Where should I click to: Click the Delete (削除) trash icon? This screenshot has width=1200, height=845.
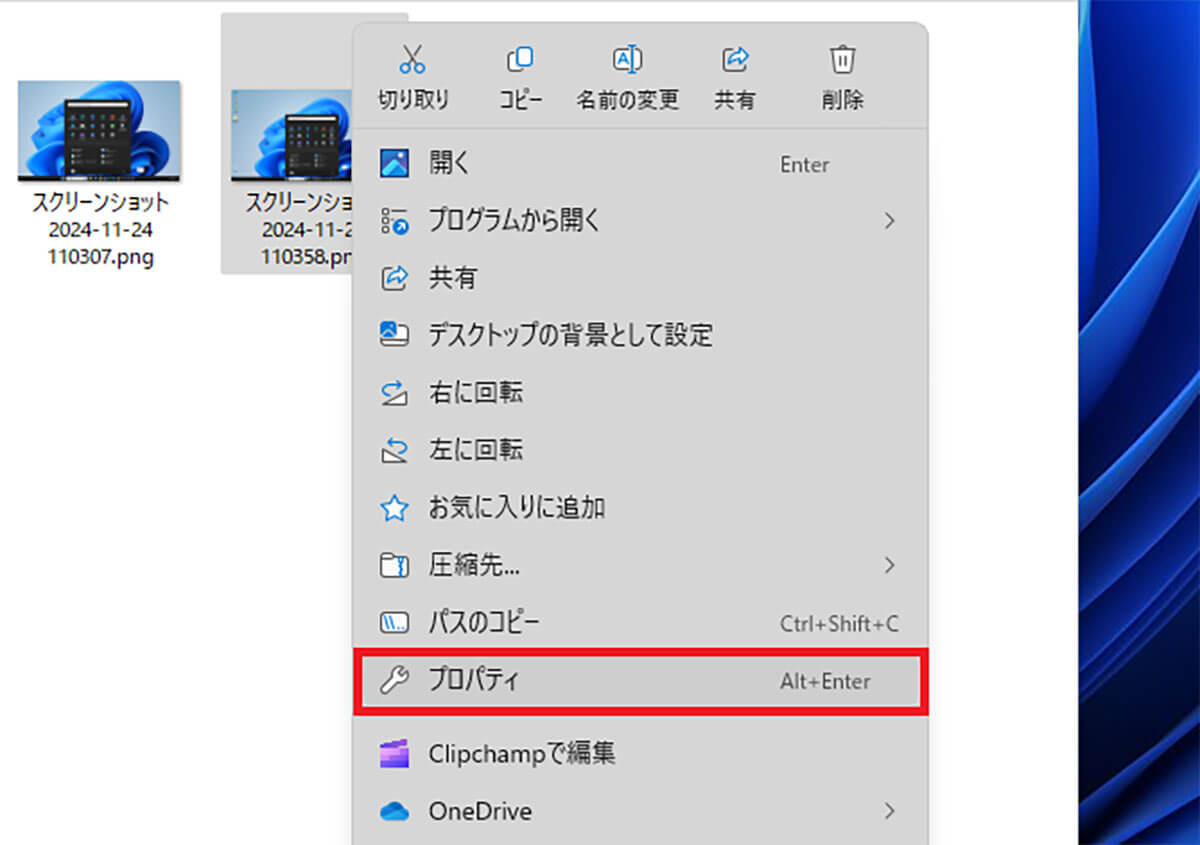[x=842, y=59]
